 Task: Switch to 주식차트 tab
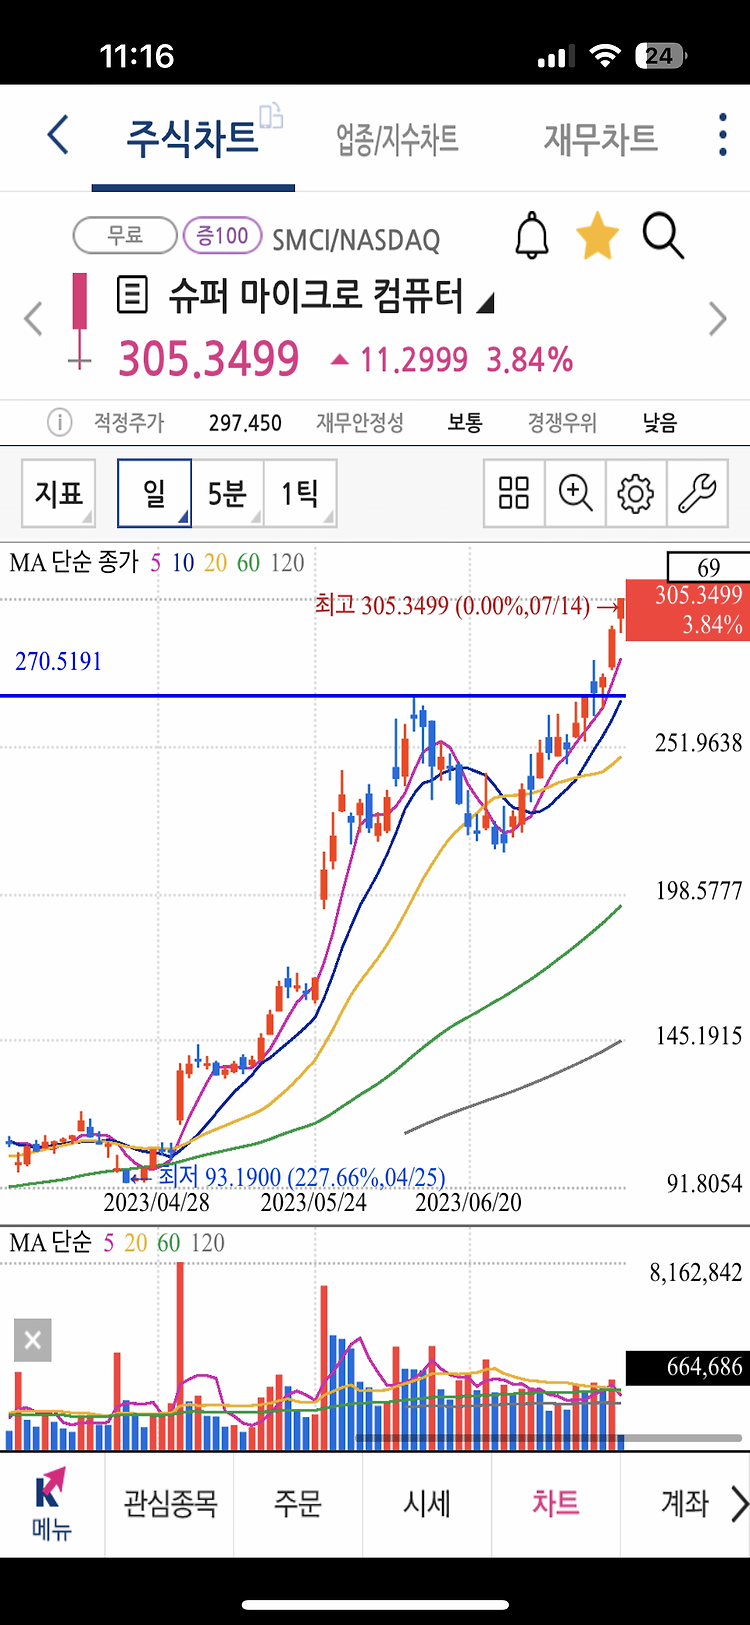pyautogui.click(x=192, y=138)
